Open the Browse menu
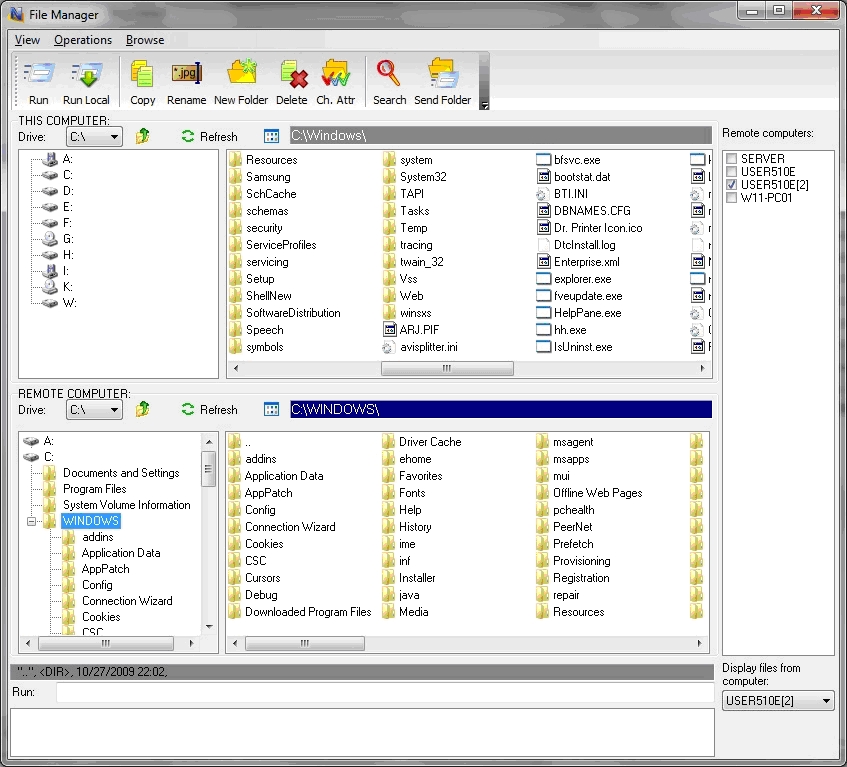This screenshot has height=767, width=847. tap(145, 40)
